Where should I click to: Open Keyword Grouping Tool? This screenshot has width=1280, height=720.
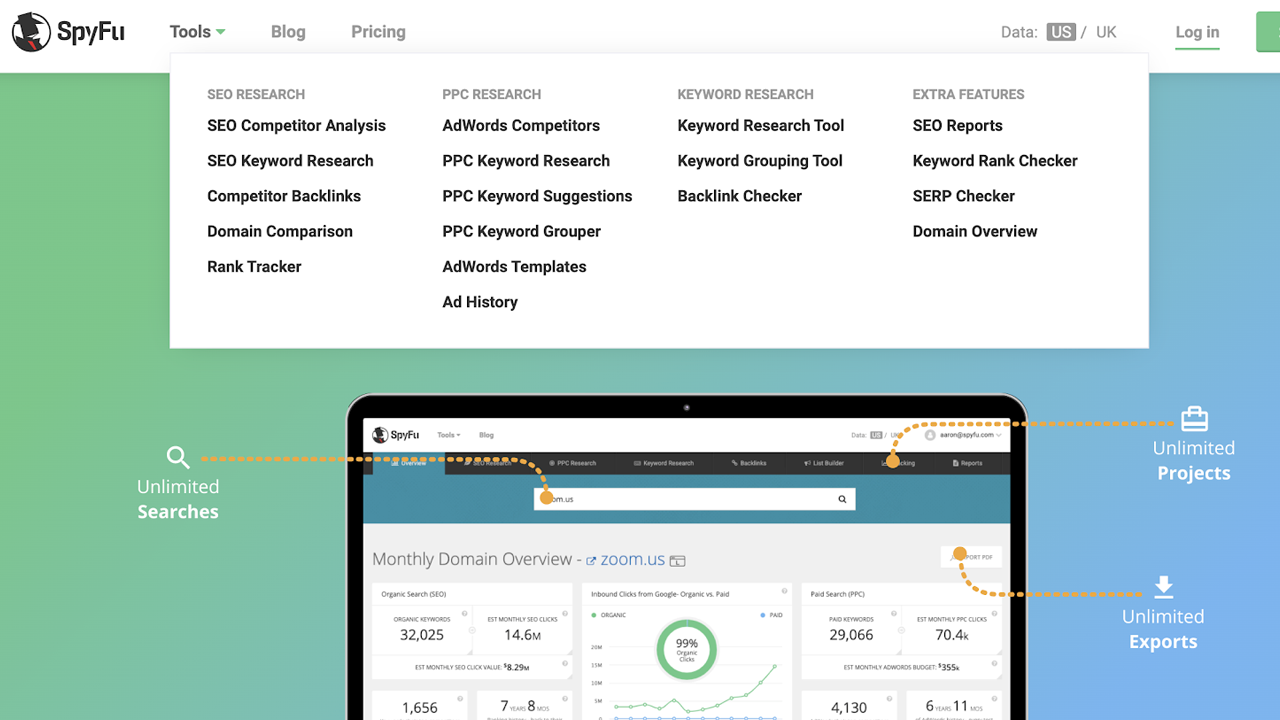[x=760, y=161]
